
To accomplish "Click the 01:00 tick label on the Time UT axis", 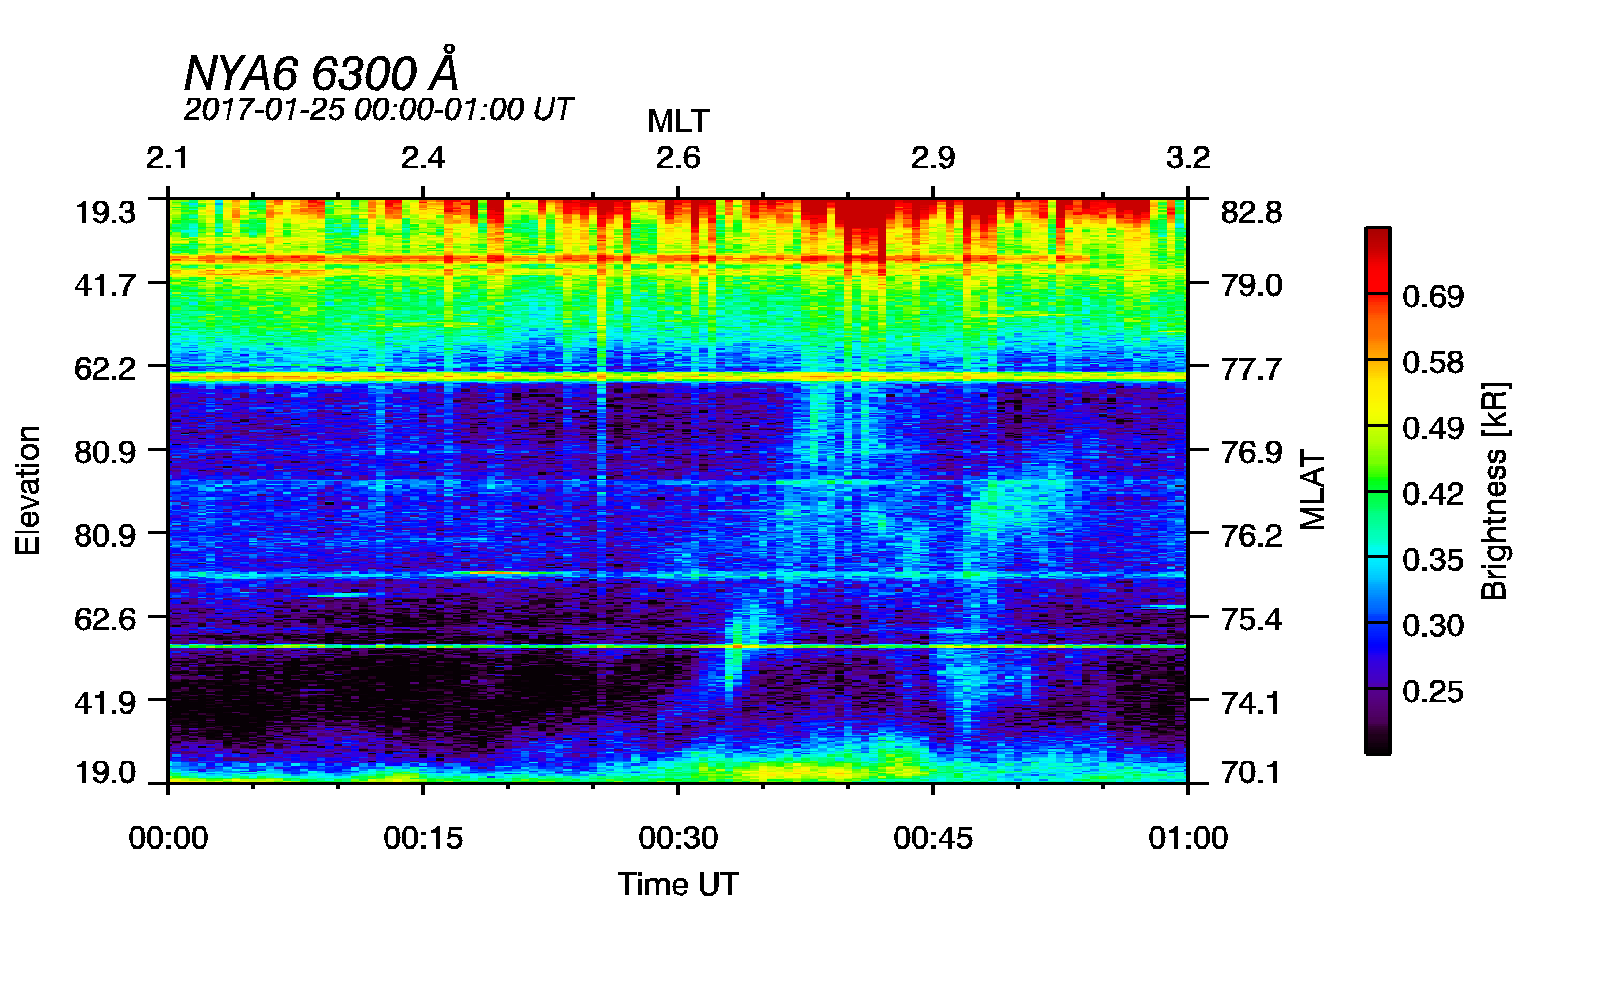I will [x=1188, y=838].
